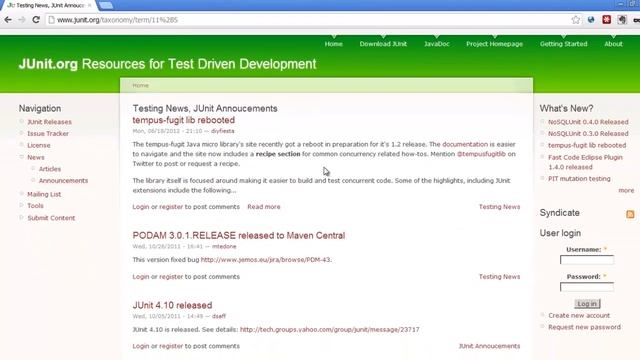The width and height of the screenshot is (640, 360).
Task: Open Download JUnit menu item
Action: click(x=383, y=44)
